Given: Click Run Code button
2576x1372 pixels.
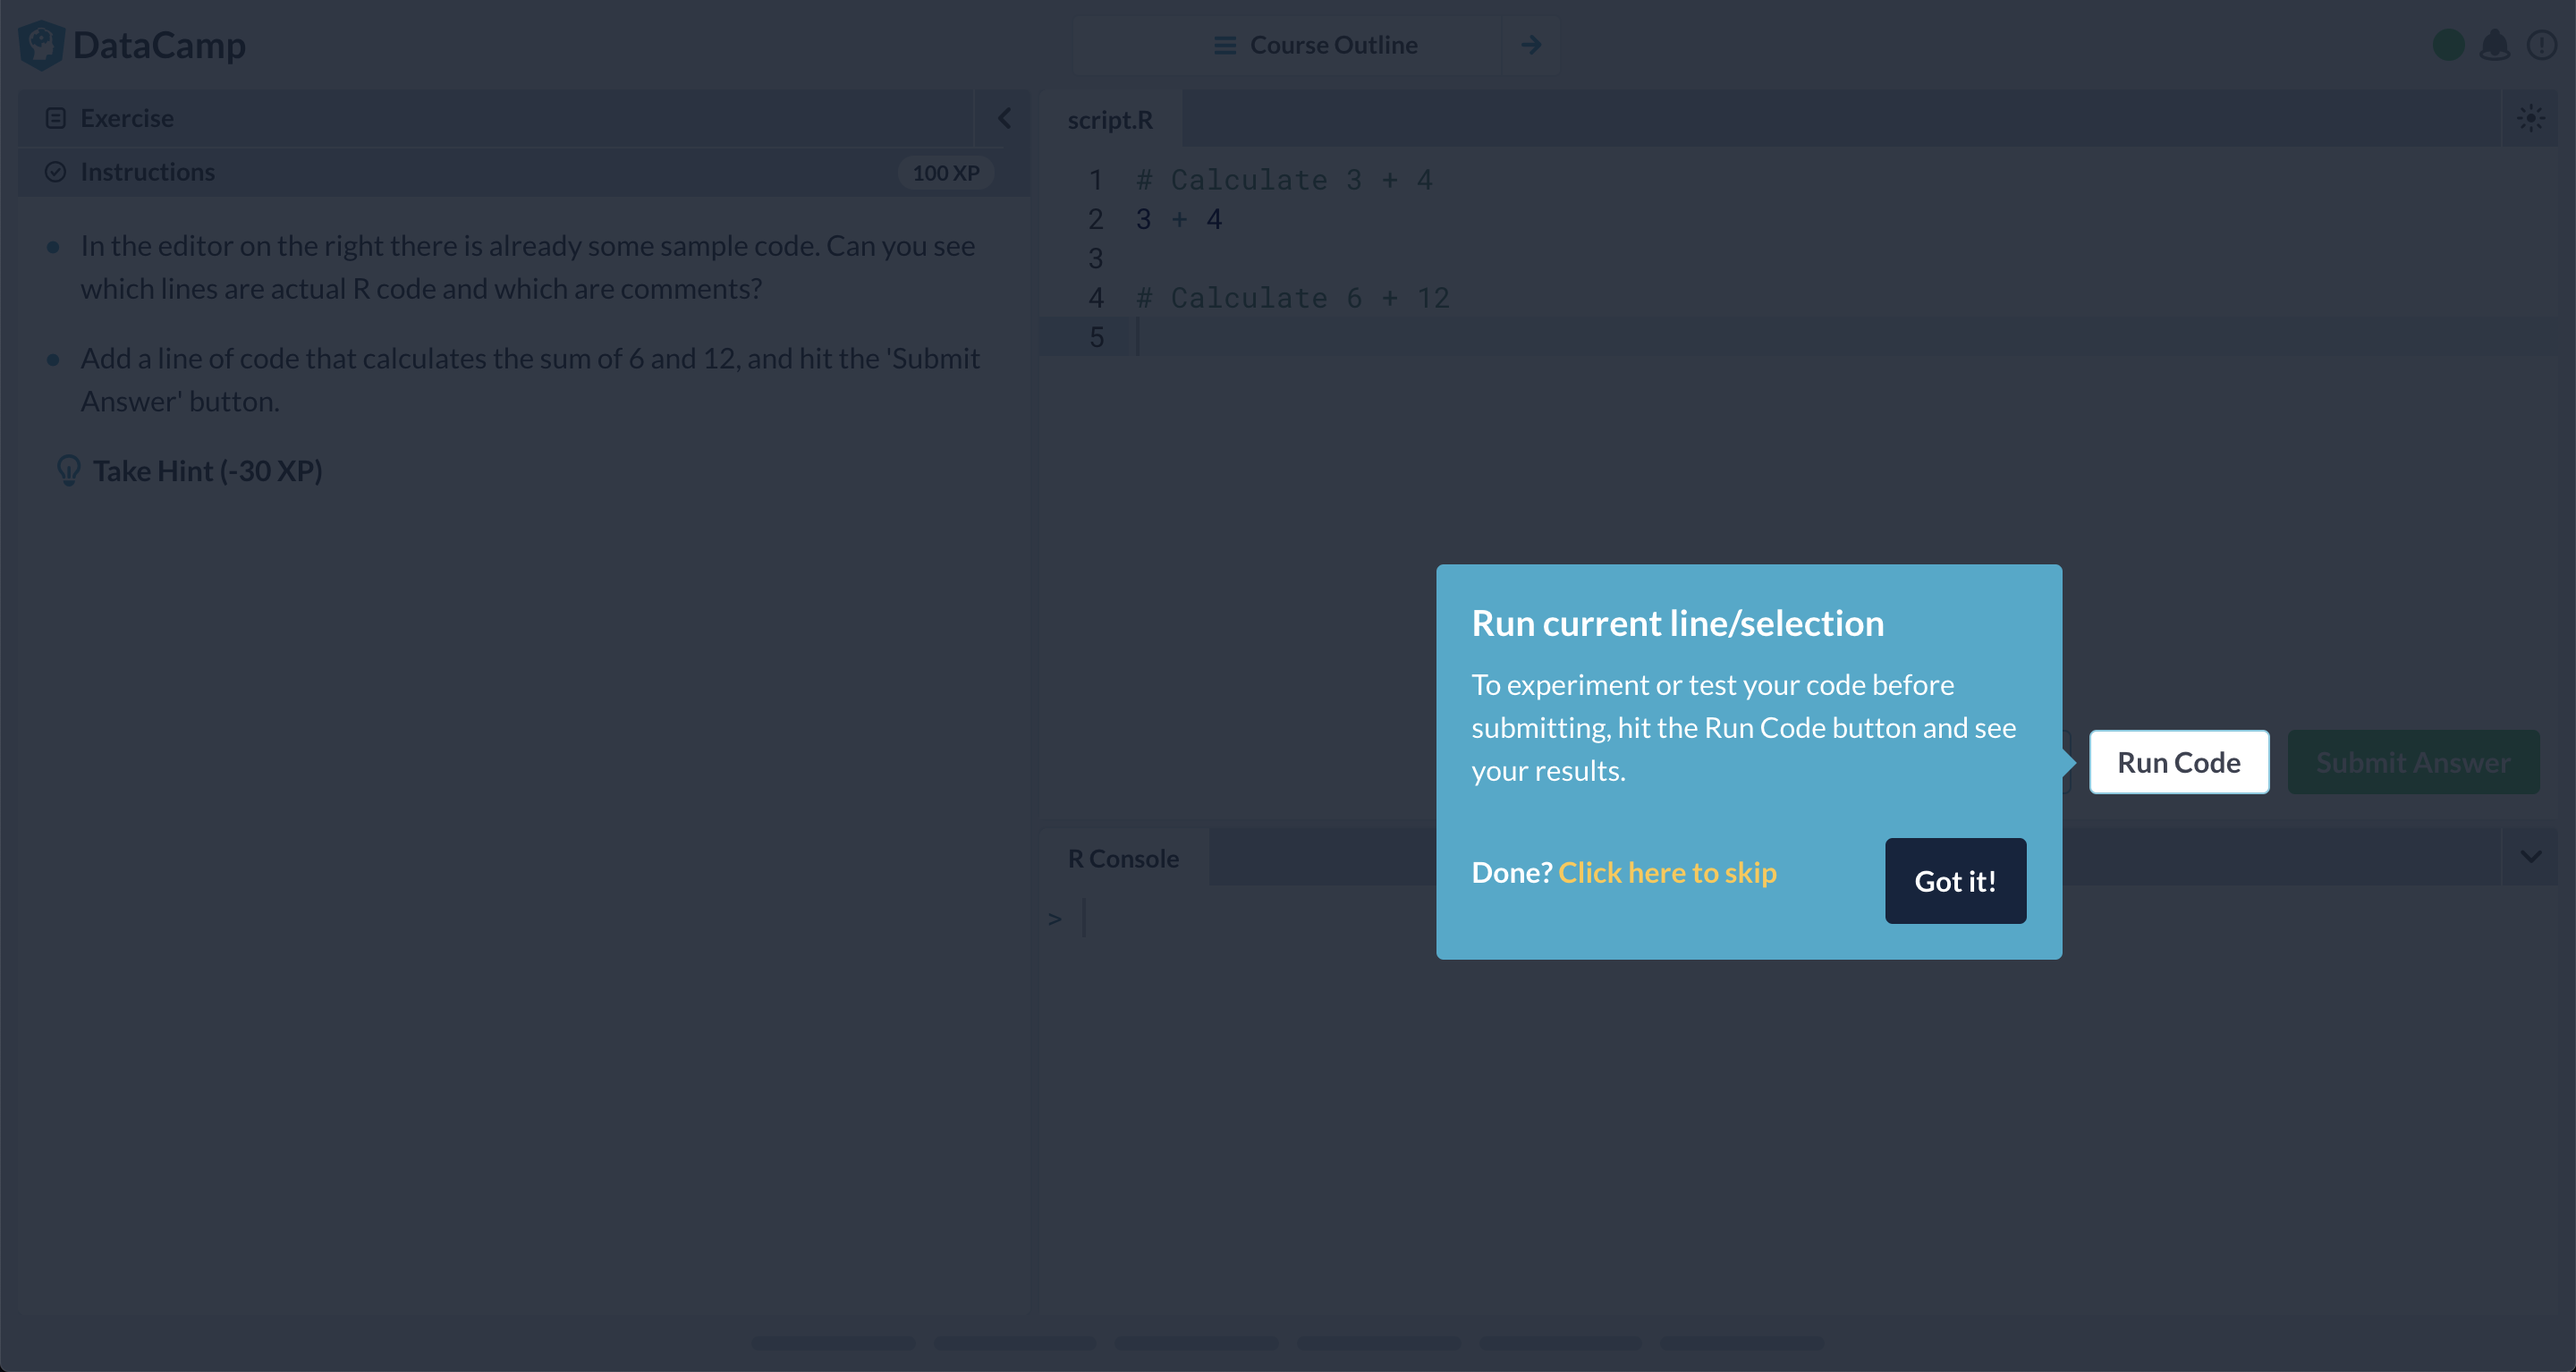Looking at the screenshot, I should (x=2179, y=762).
